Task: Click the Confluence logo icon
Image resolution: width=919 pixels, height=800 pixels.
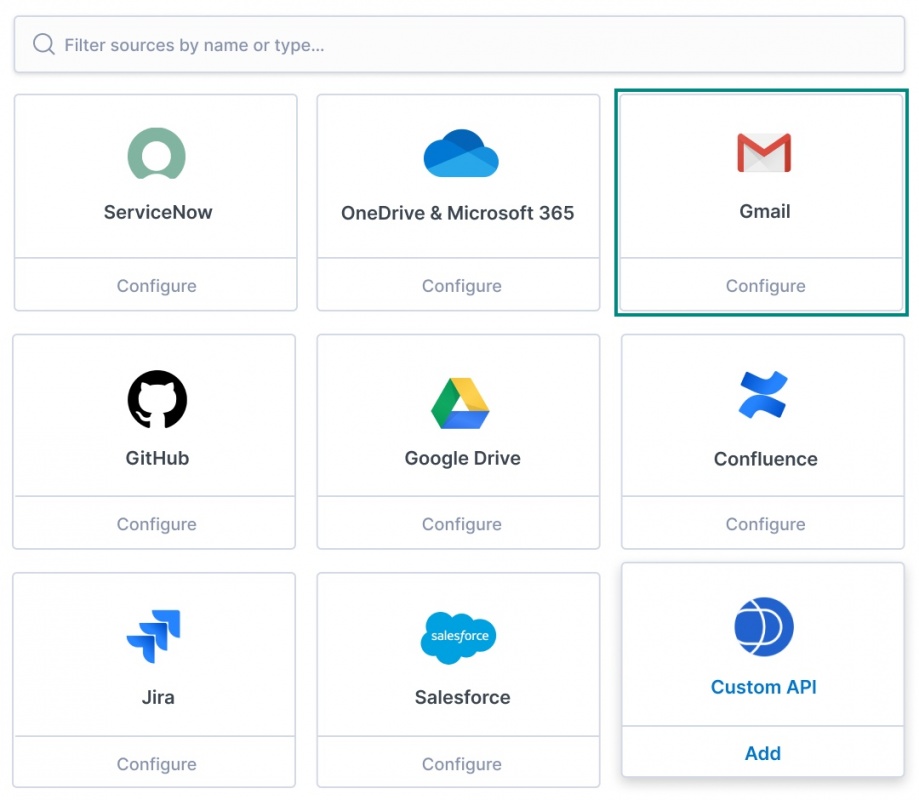Action: tap(764, 395)
